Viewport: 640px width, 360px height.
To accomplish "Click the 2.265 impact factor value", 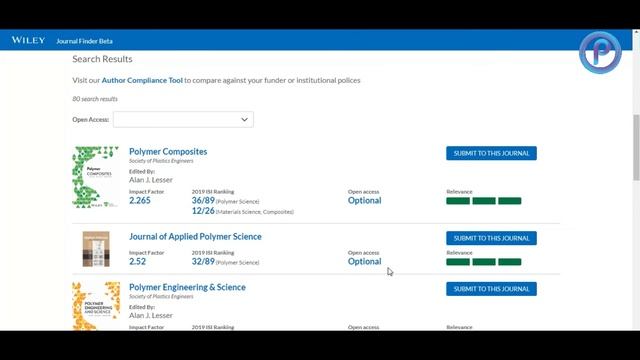I will [x=140, y=200].
